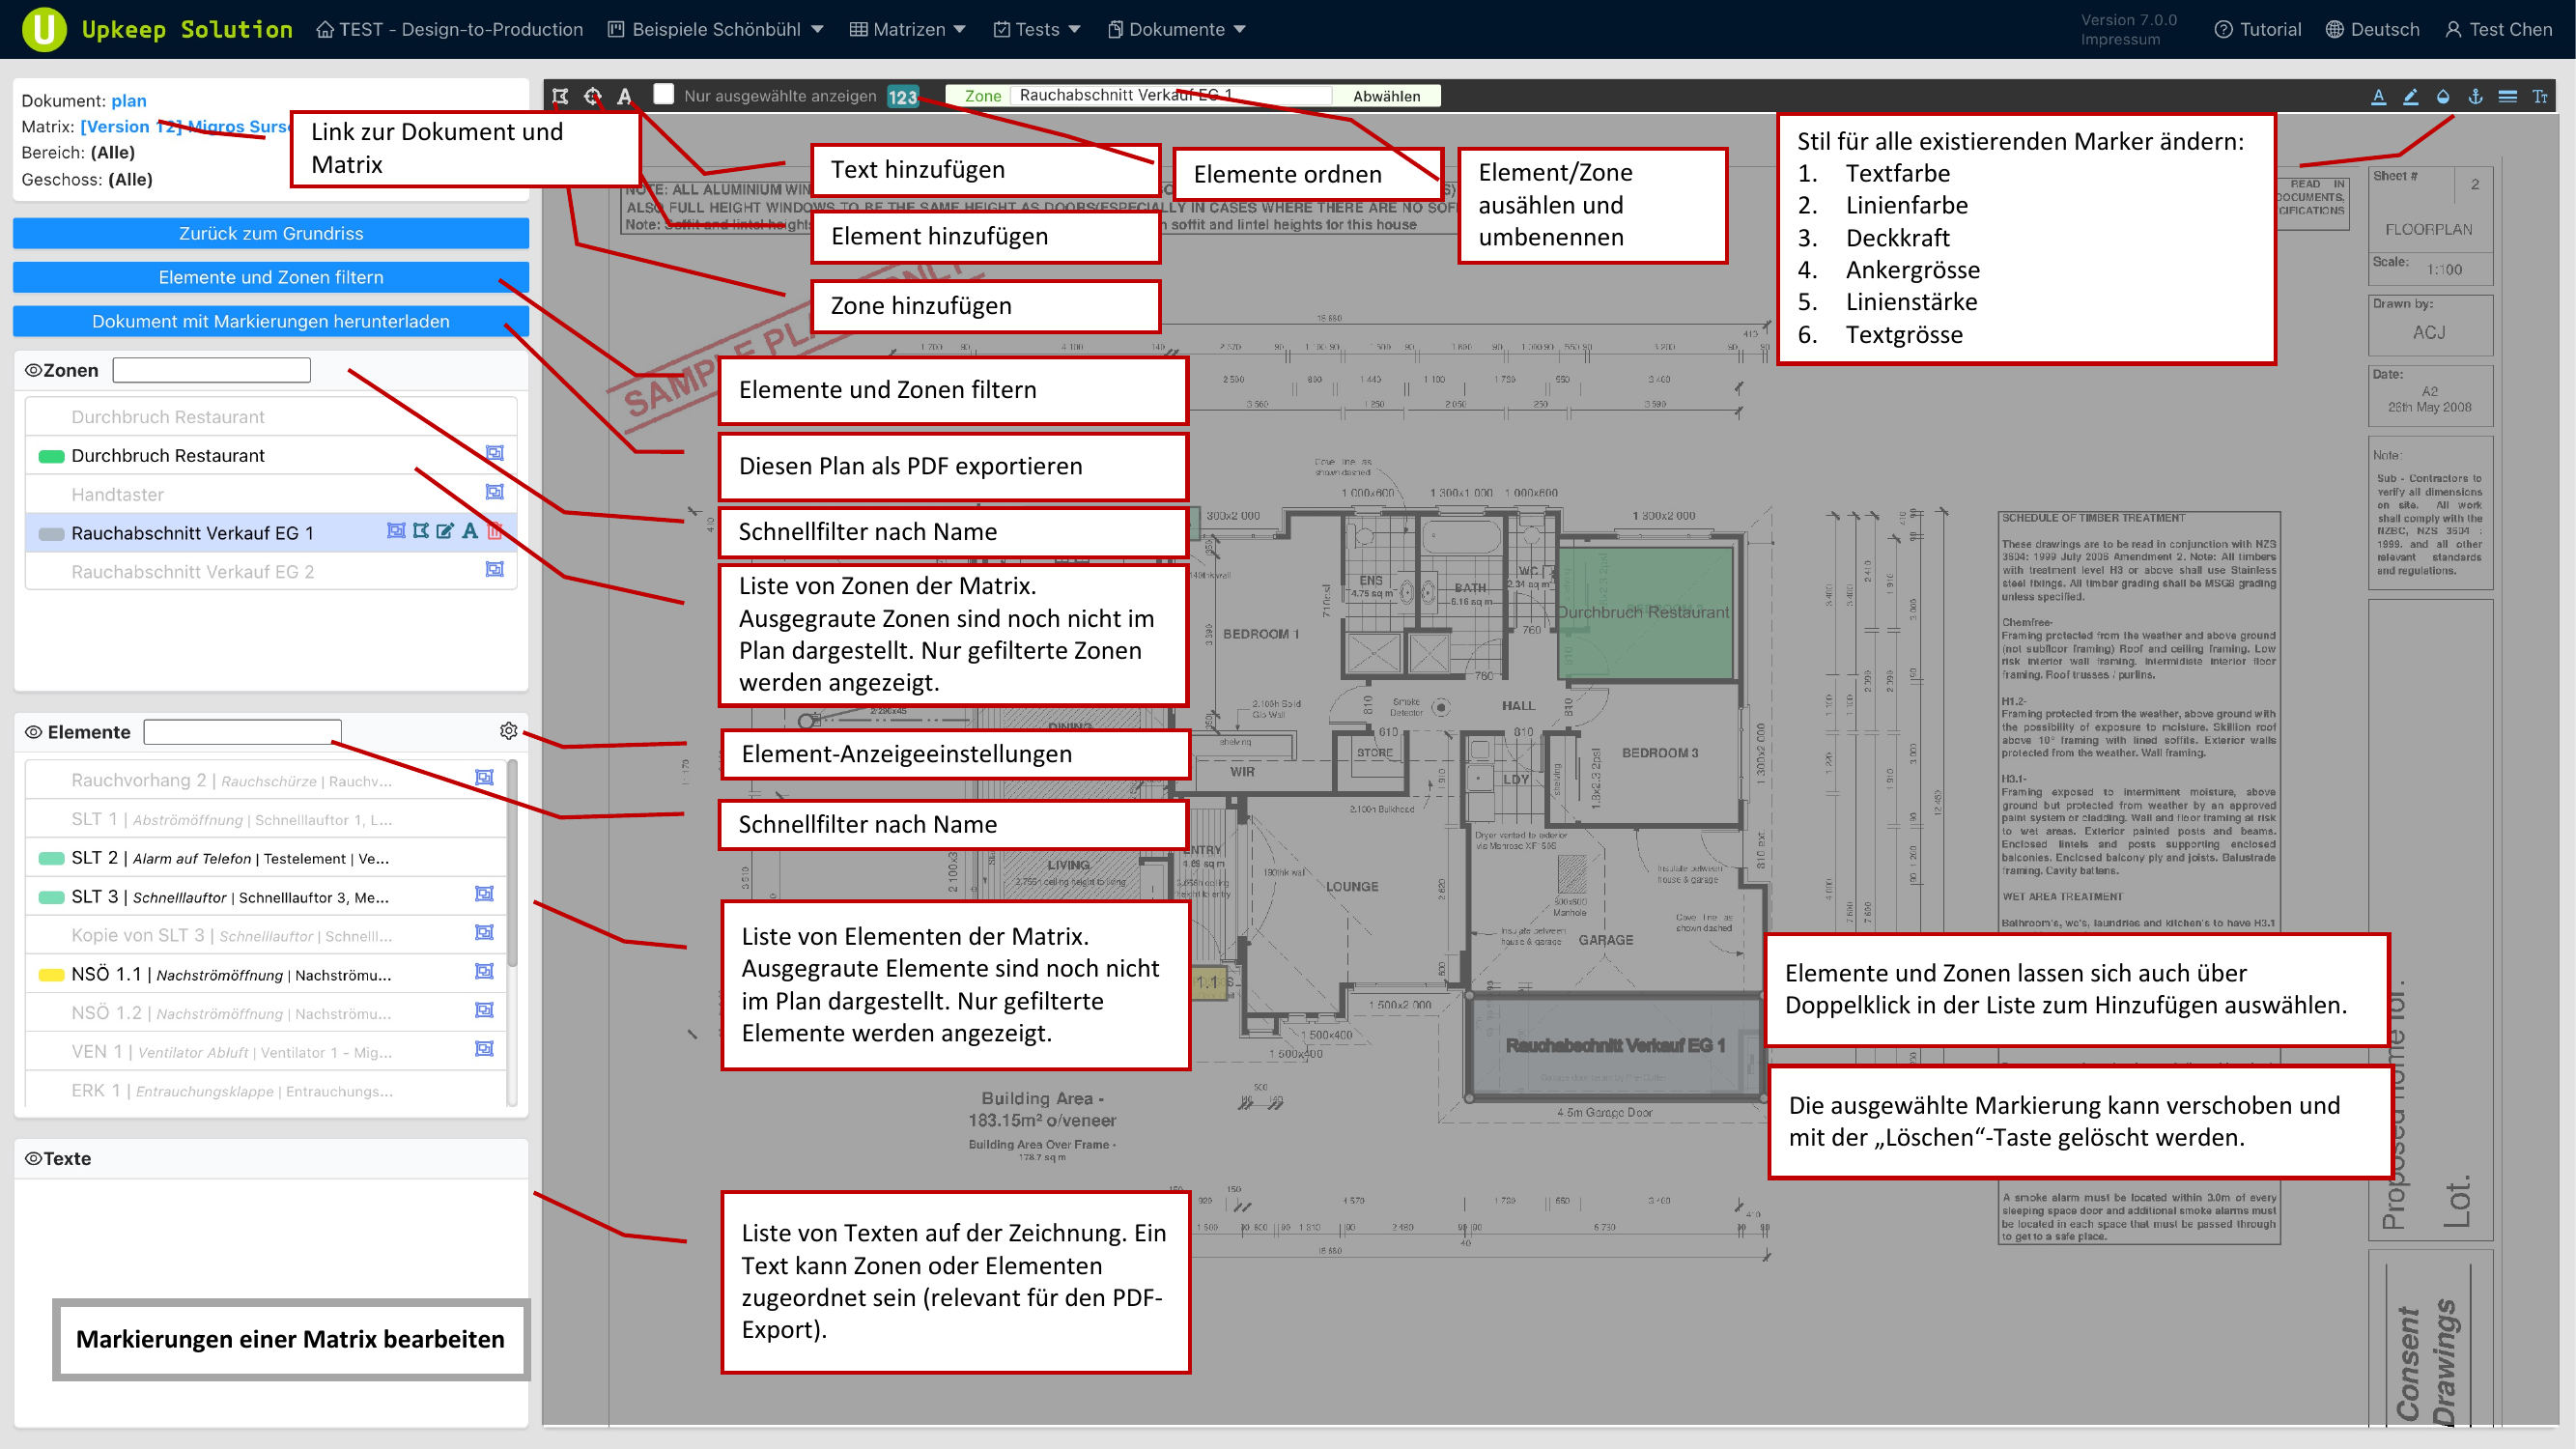Click 'Dokument mit Markierungen herunterladen' button
This screenshot has height=1449, width=2576.
[271, 321]
